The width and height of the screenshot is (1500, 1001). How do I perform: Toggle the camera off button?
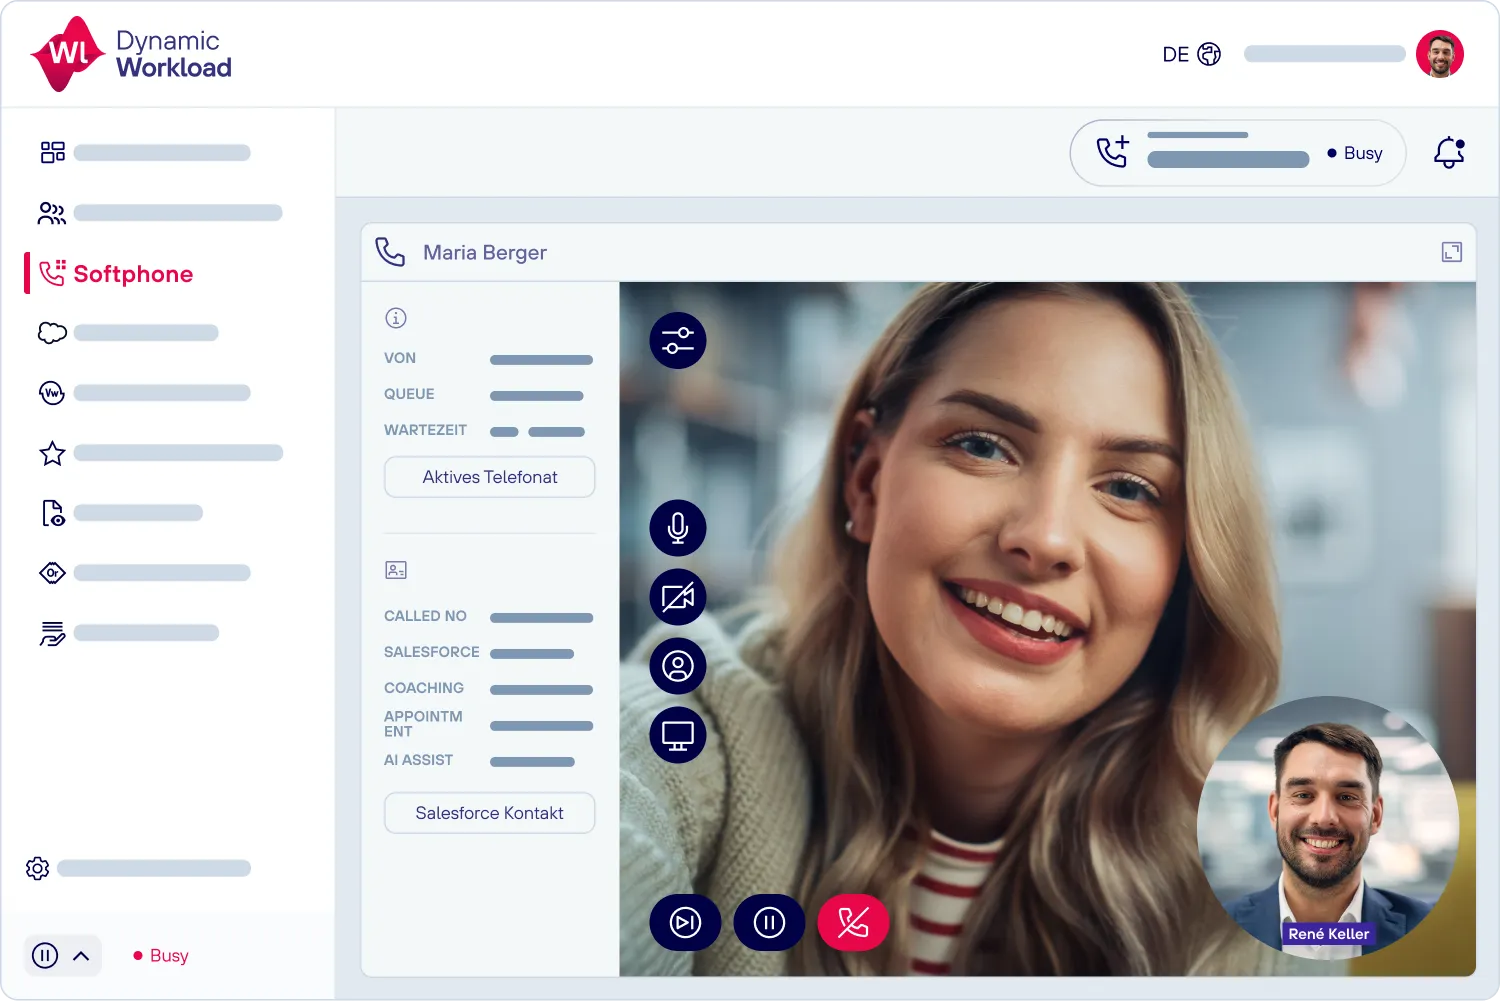coord(678,597)
